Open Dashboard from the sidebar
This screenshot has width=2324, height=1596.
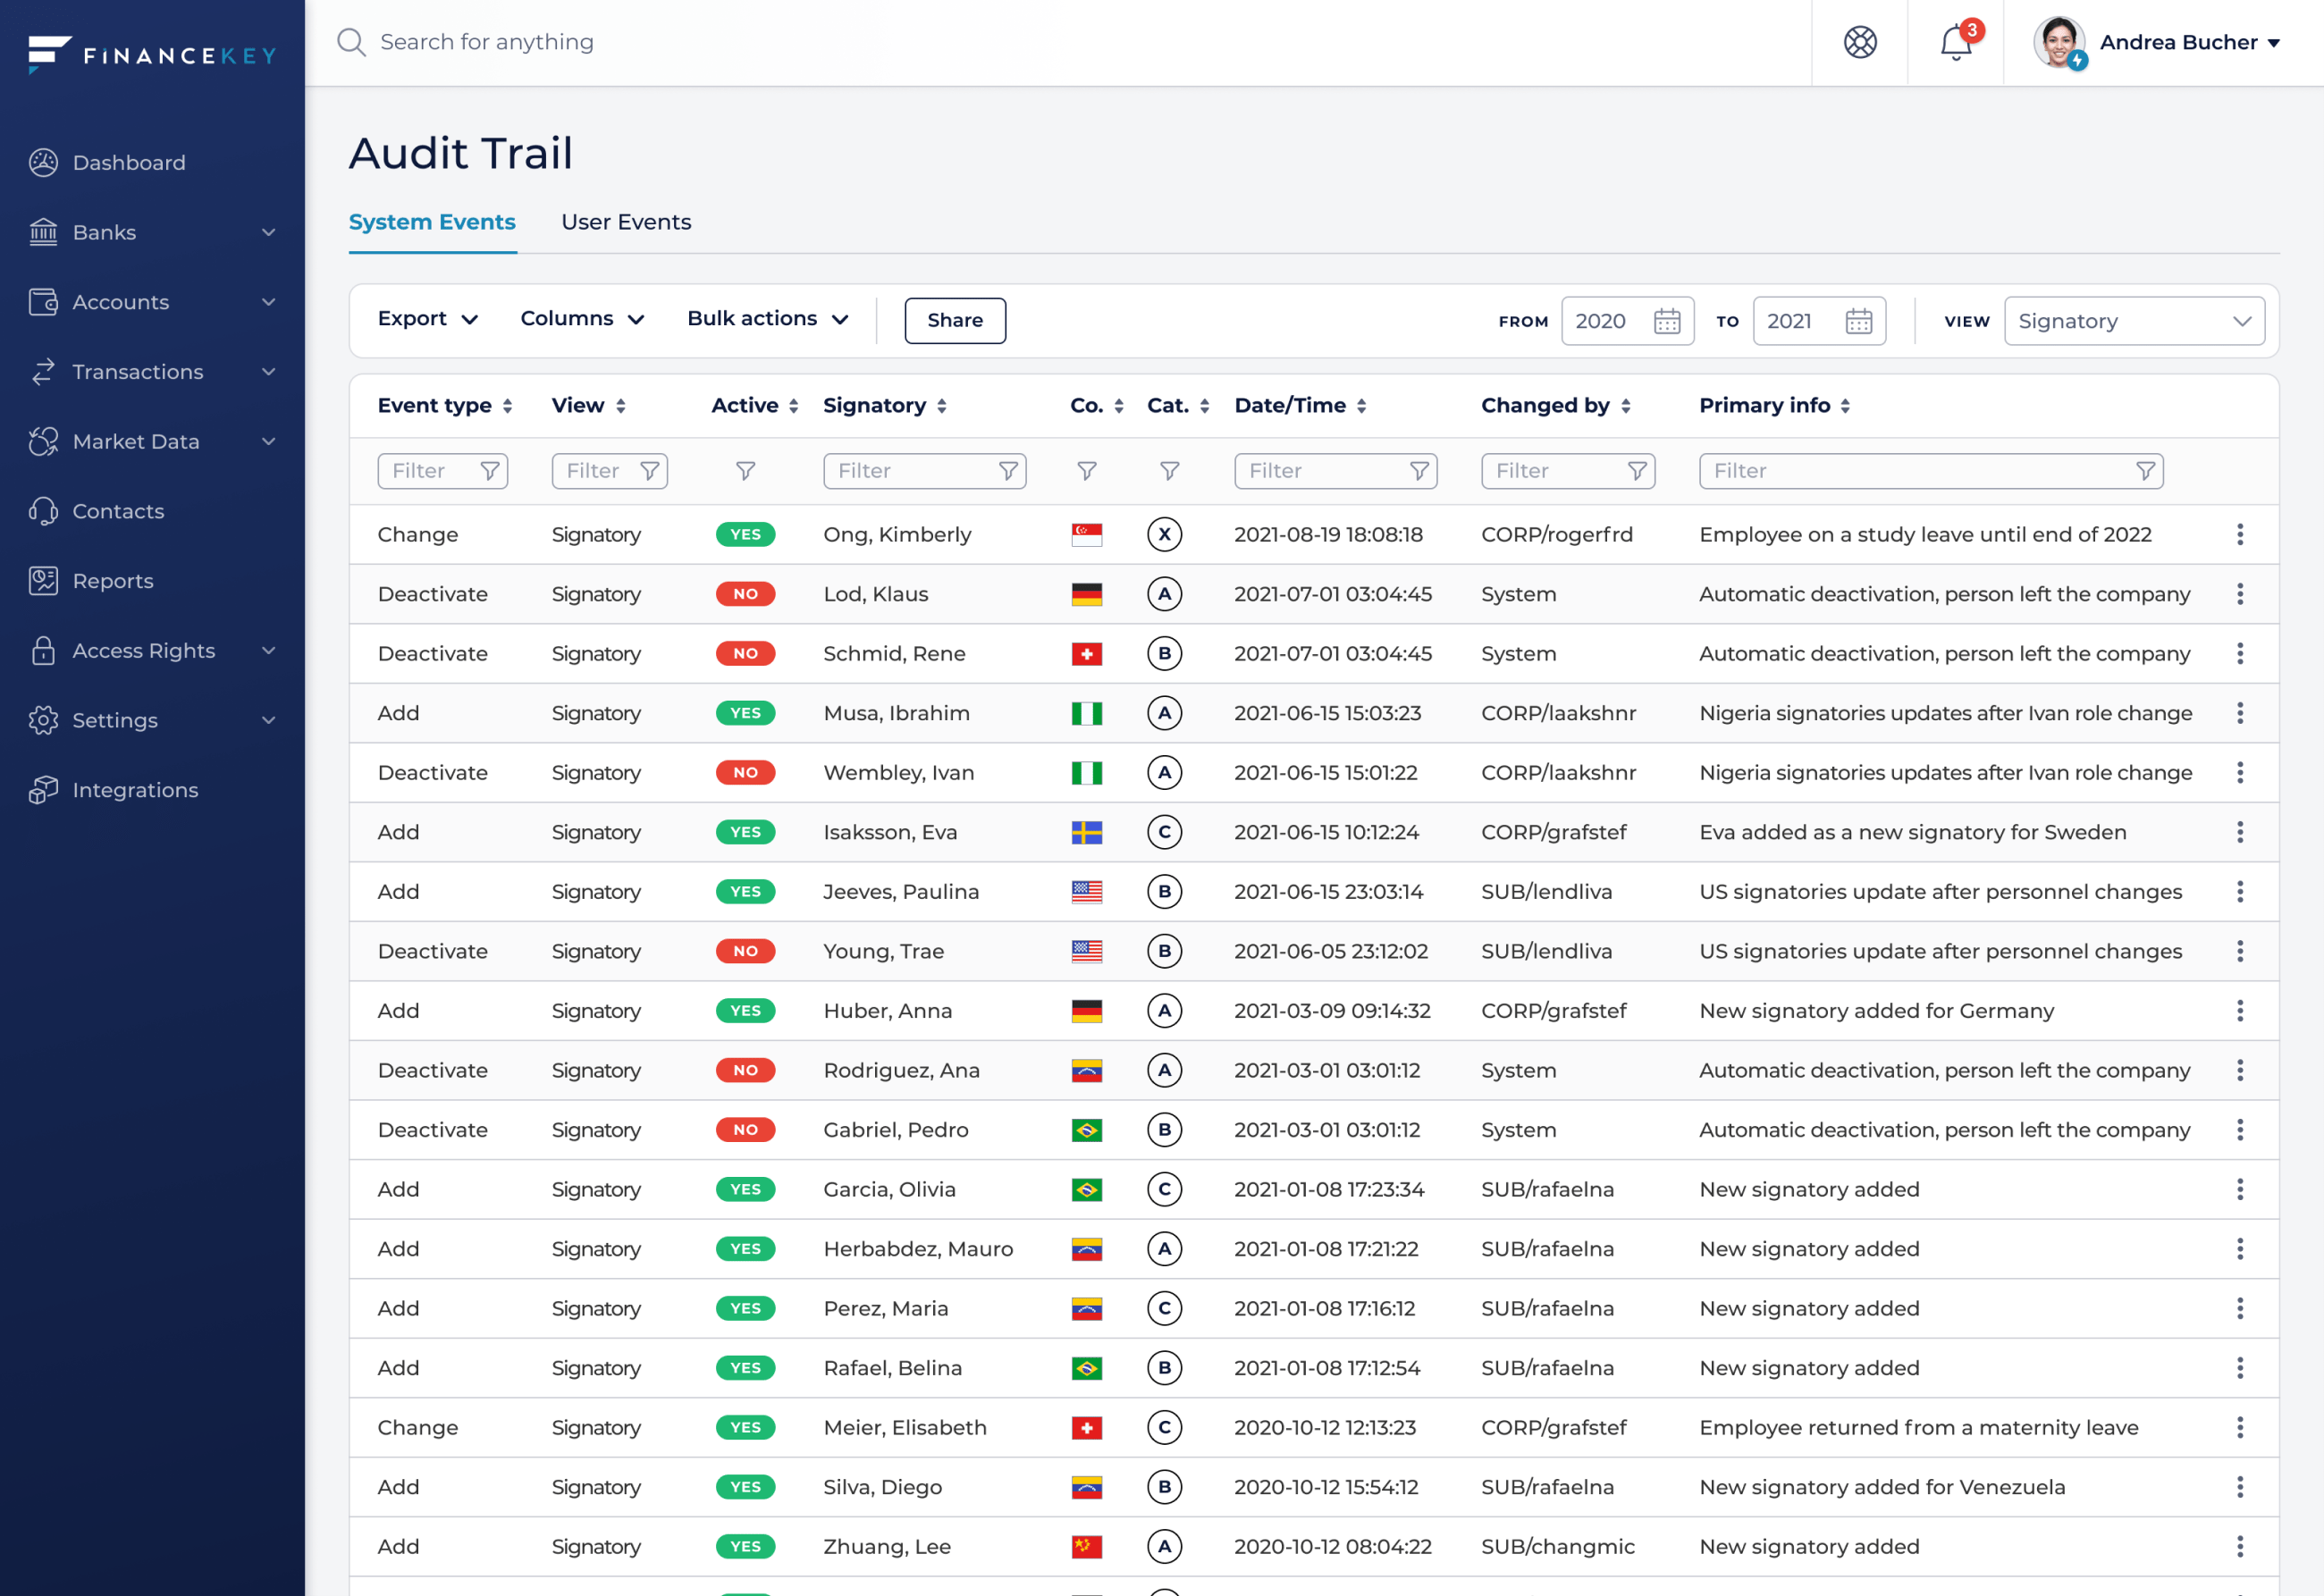[128, 163]
